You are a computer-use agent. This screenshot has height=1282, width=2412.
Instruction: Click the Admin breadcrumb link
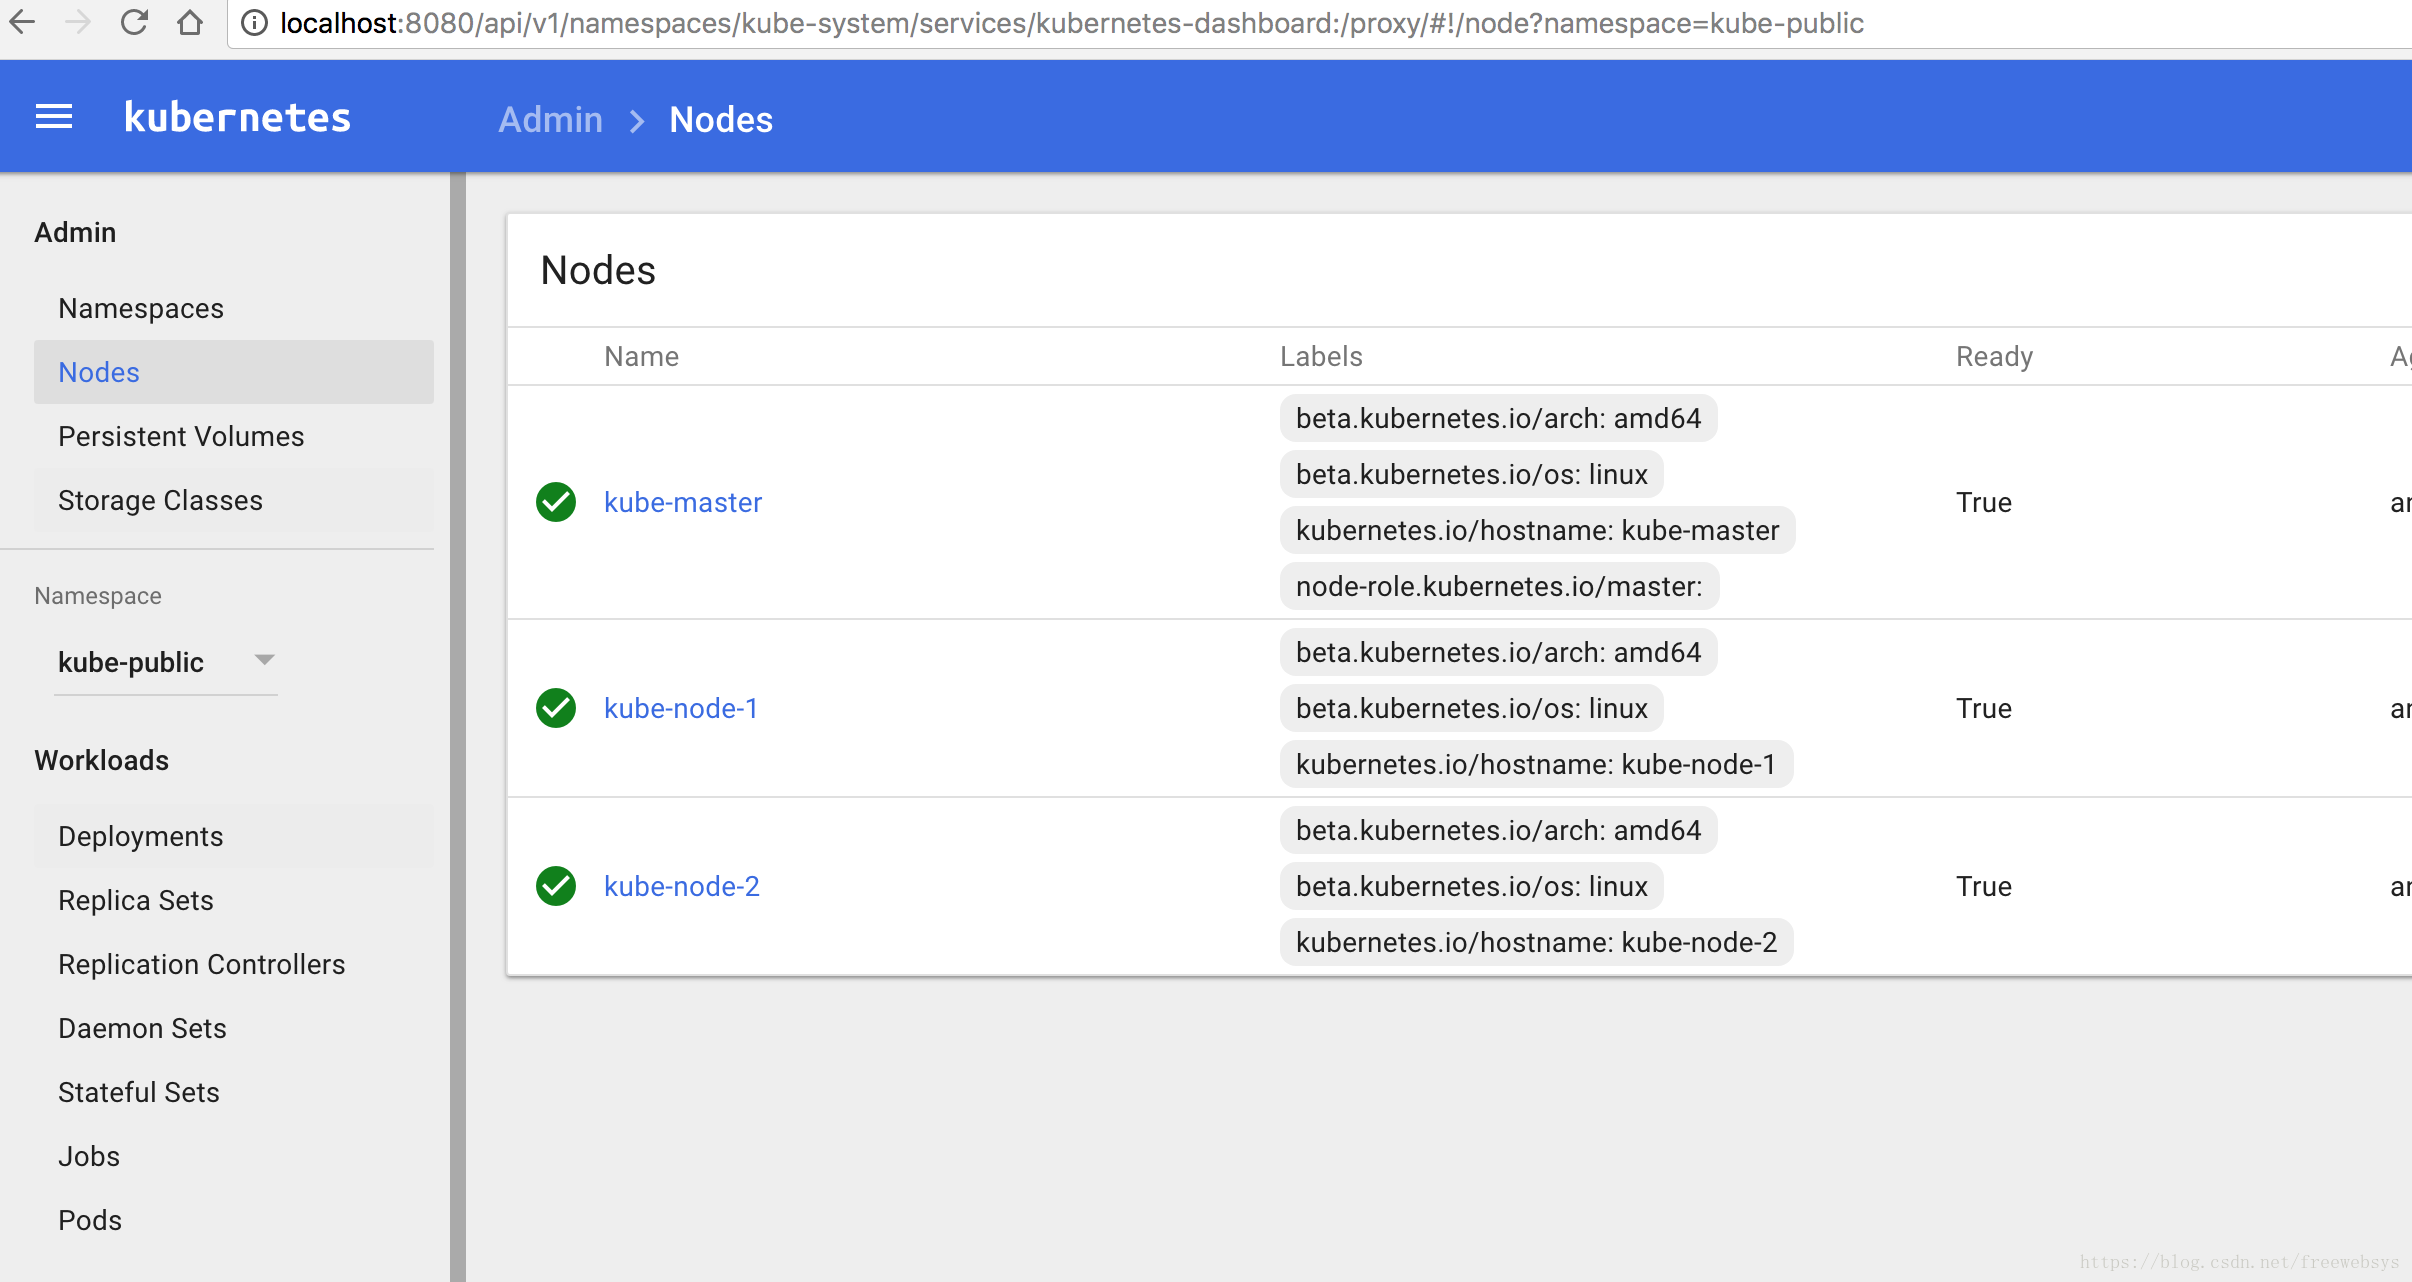550,120
